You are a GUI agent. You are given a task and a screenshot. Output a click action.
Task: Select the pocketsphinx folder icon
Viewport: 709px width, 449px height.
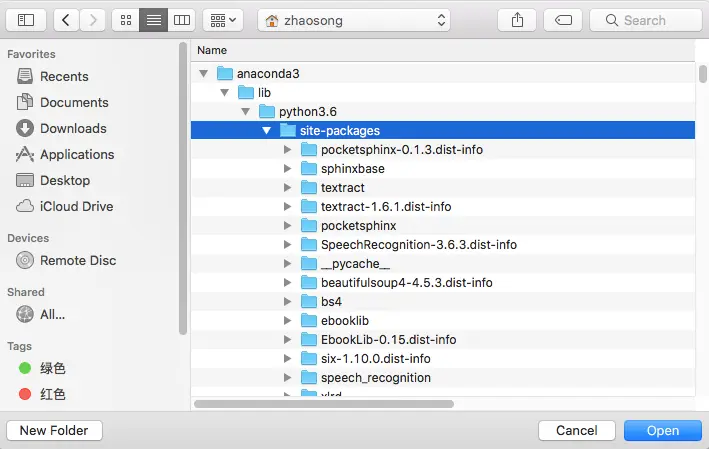[x=309, y=225]
